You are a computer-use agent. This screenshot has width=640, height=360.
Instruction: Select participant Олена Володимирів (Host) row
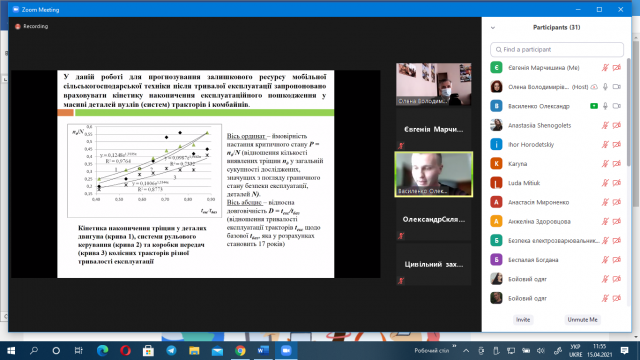pos(557,87)
